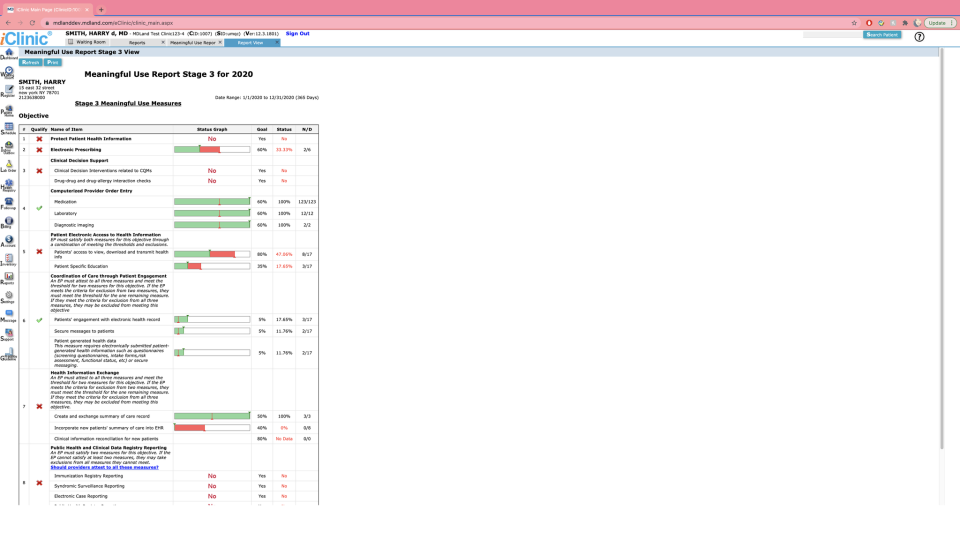This screenshot has height=540, width=960.
Task: Click the red Opera-style extension icon
Action: pyautogui.click(x=869, y=23)
